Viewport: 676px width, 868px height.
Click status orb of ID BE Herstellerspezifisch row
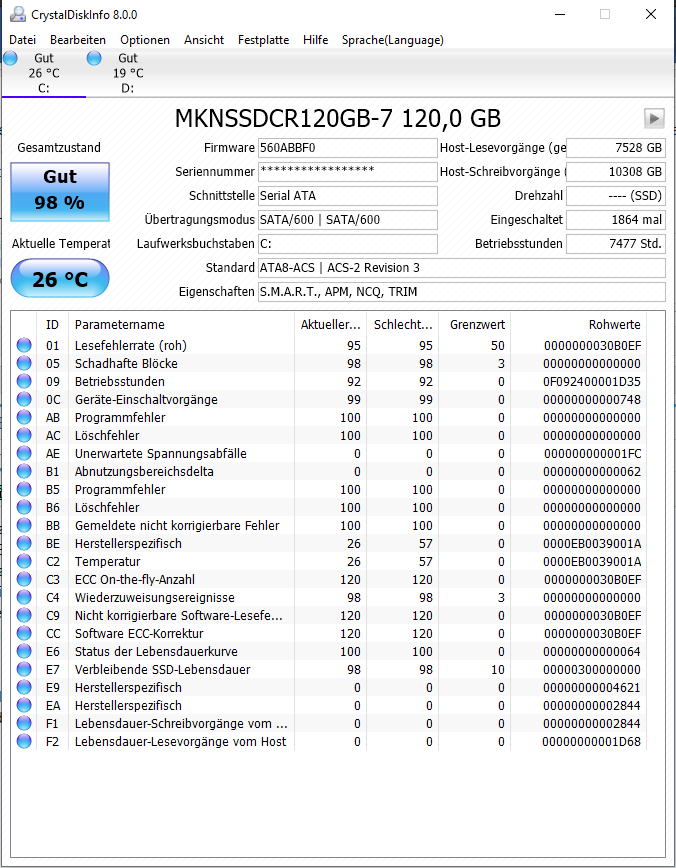click(24, 543)
